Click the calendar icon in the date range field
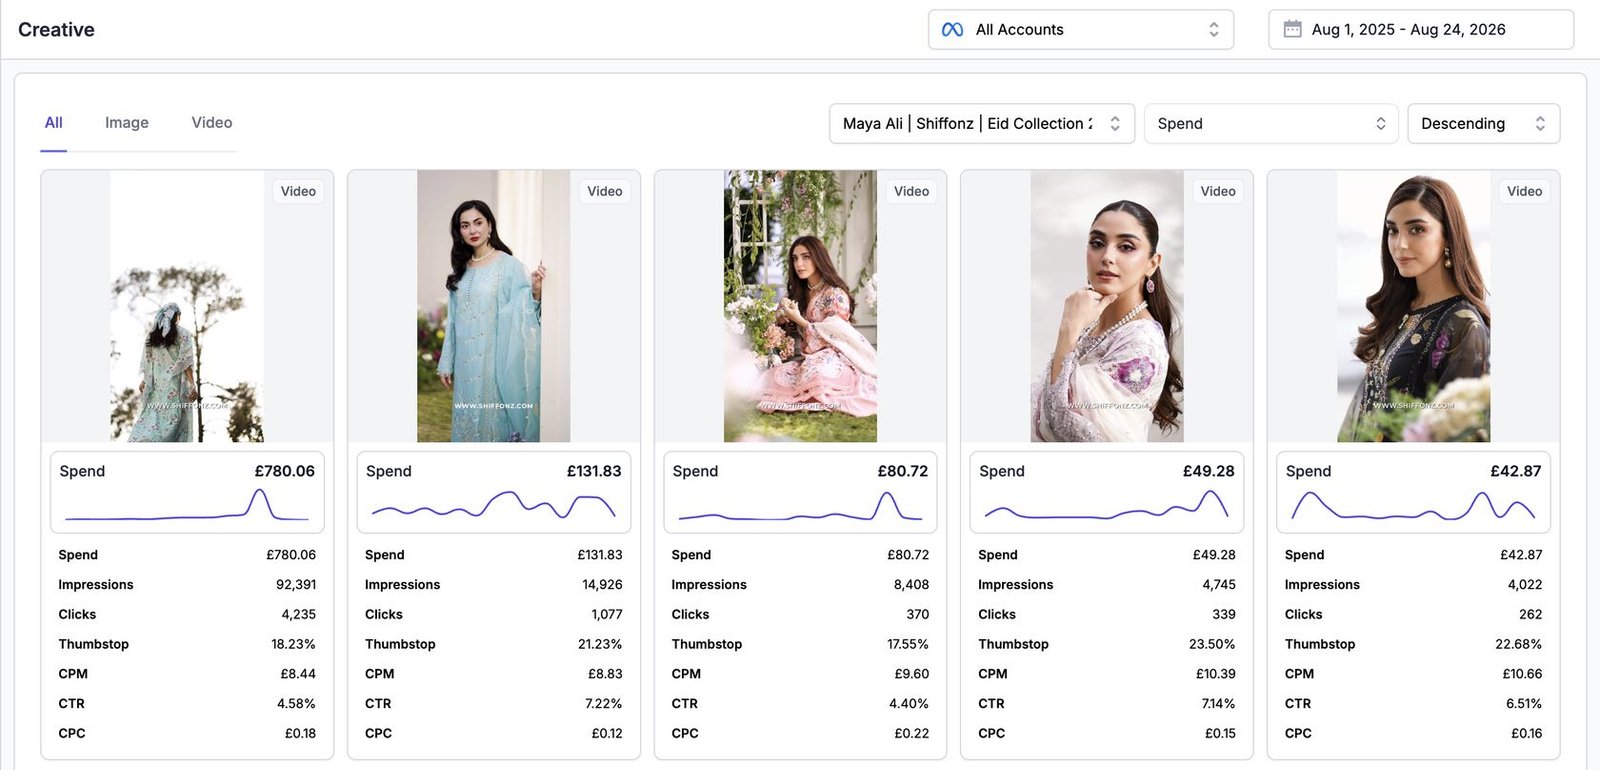The height and width of the screenshot is (770, 1600). pos(1293,29)
